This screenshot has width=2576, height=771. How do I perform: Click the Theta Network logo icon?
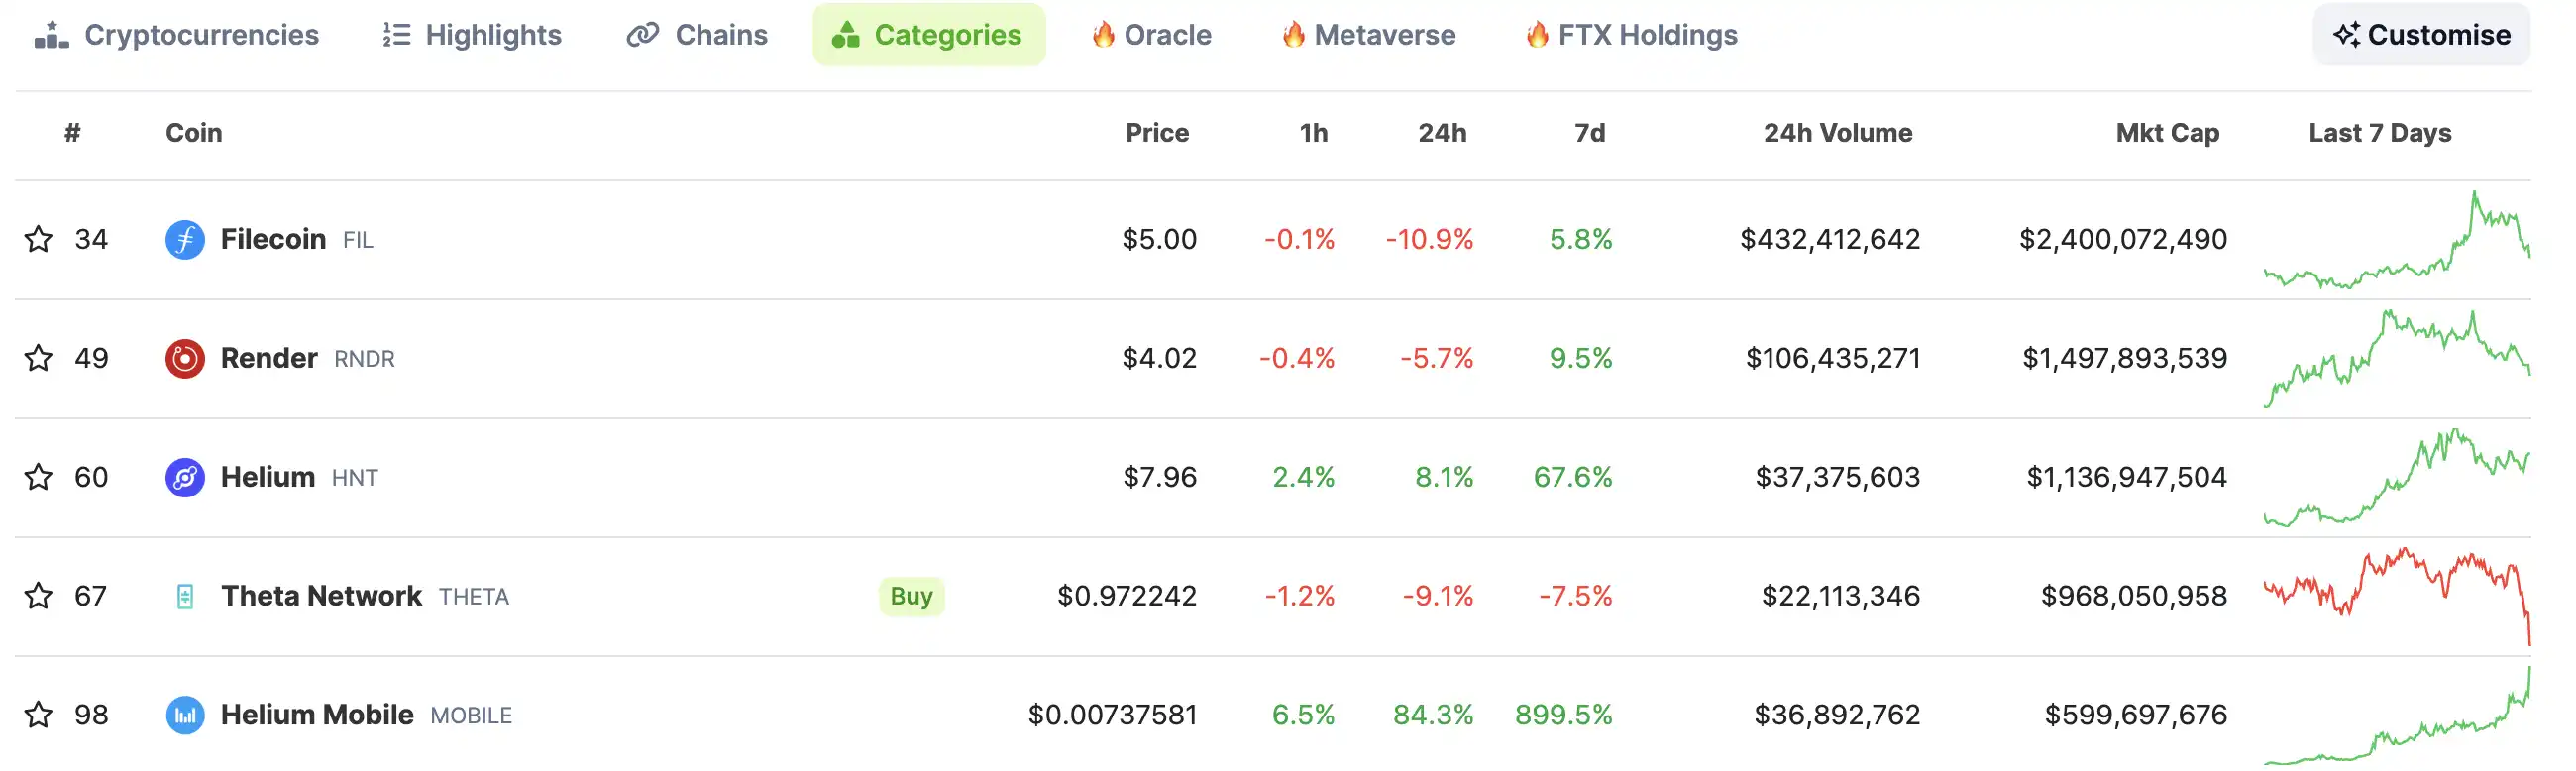tap(185, 596)
